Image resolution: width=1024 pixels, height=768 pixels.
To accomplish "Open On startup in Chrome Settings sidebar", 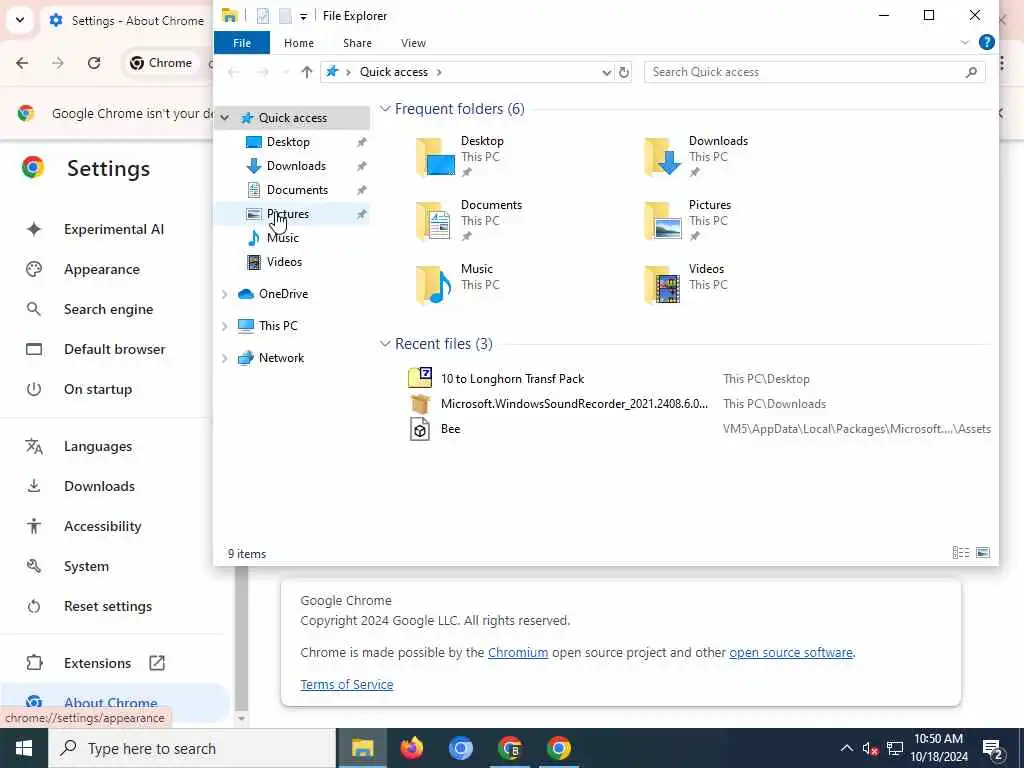I will tap(98, 389).
